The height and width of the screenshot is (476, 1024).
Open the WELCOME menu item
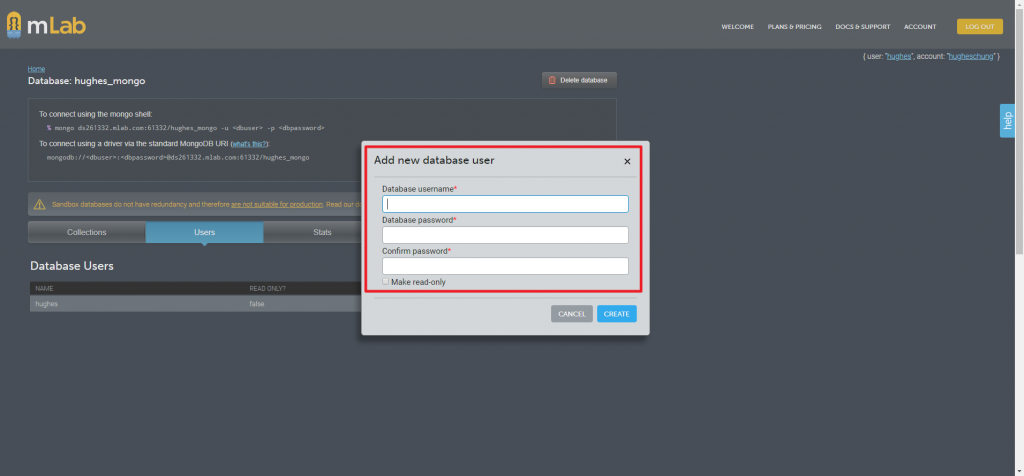click(x=737, y=27)
